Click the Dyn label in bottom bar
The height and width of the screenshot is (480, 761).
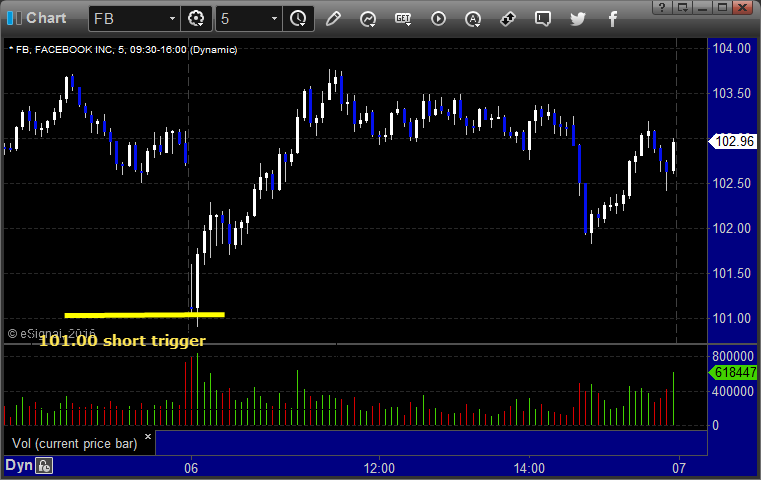(19, 465)
